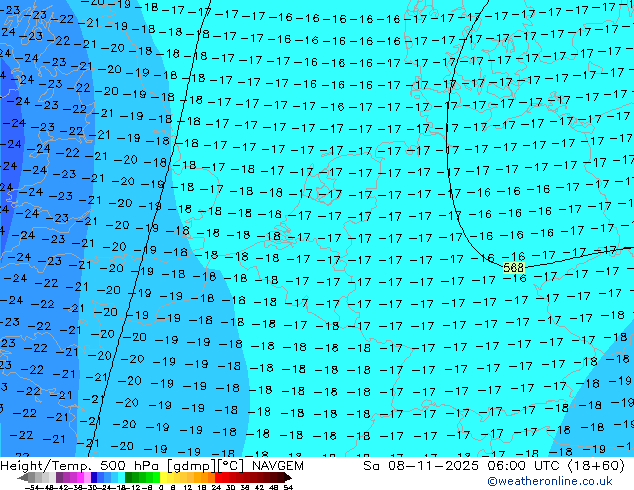
Task: Click the gray left arrow of color scale
Action: [22, 477]
